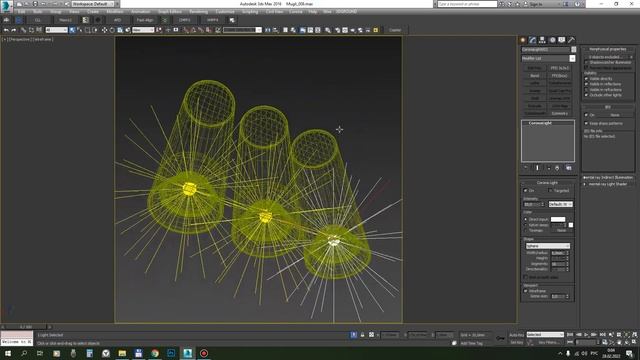The width and height of the screenshot is (640, 360).
Task: Collapse the Nonphysical properties rollout
Action: 607,49
